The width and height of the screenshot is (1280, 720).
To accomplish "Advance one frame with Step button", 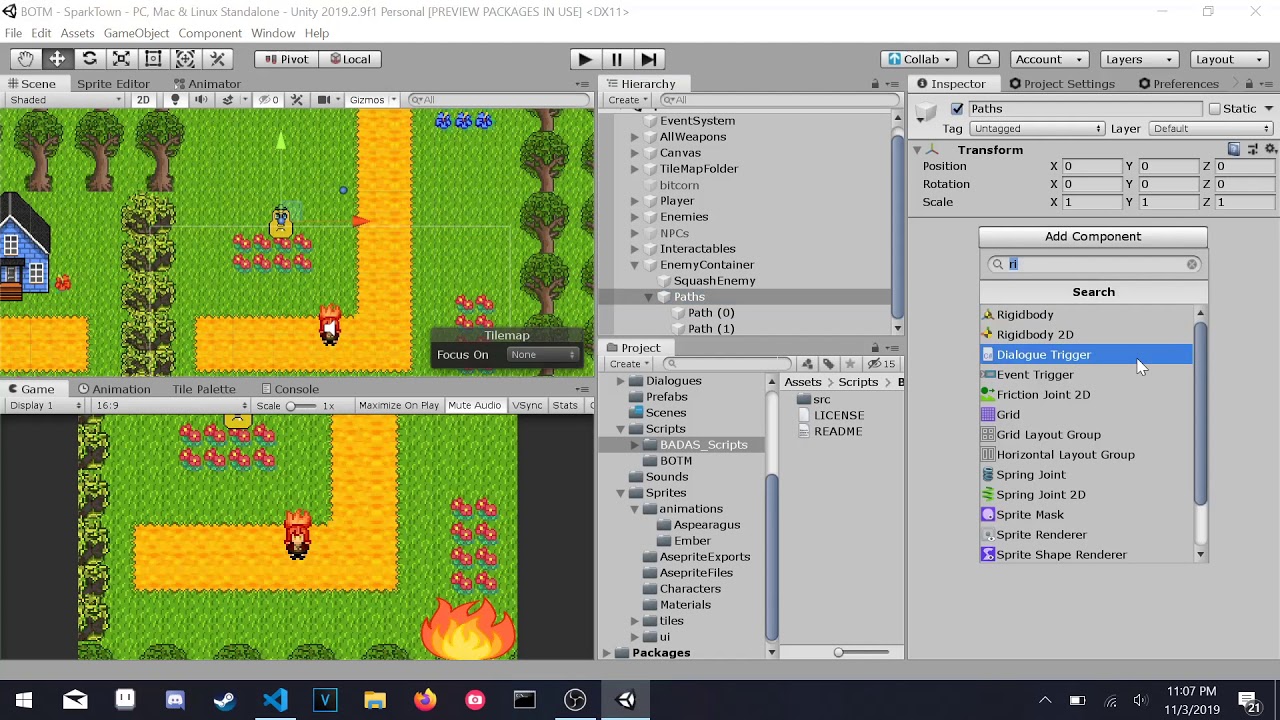I will coord(649,59).
